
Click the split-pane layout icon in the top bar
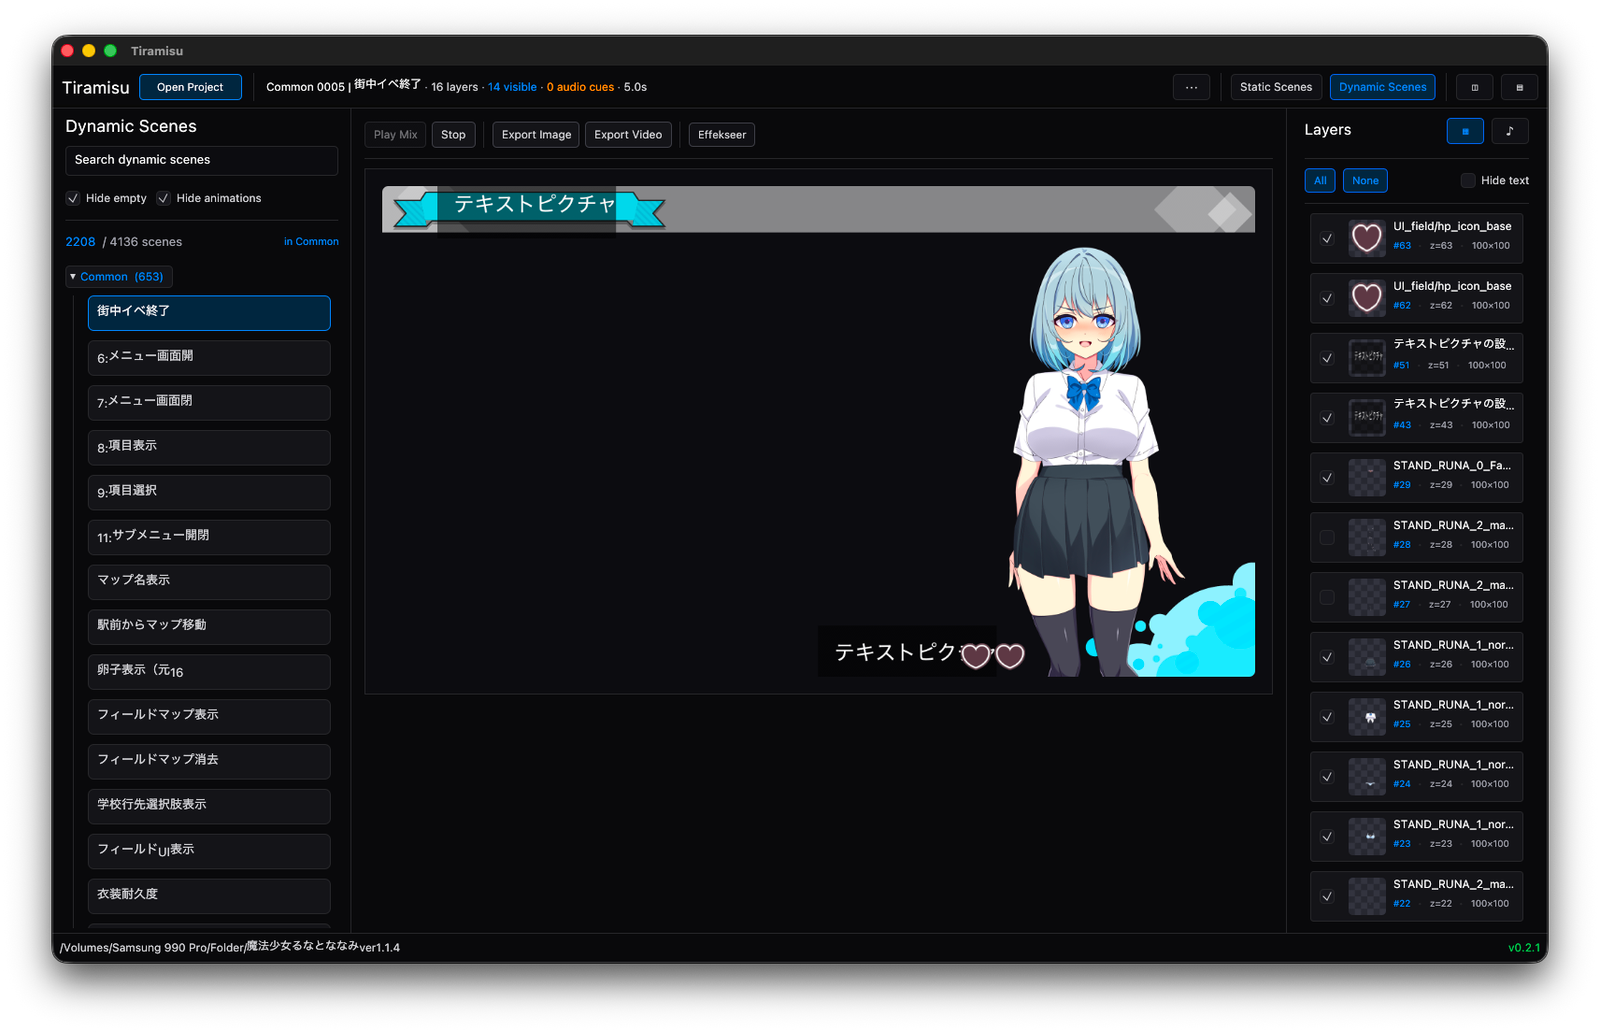pyautogui.click(x=1474, y=87)
